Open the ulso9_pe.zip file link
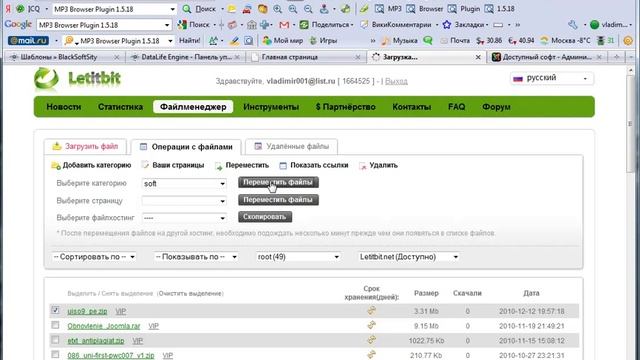Viewport: 640px width, 360px height. [x=87, y=311]
